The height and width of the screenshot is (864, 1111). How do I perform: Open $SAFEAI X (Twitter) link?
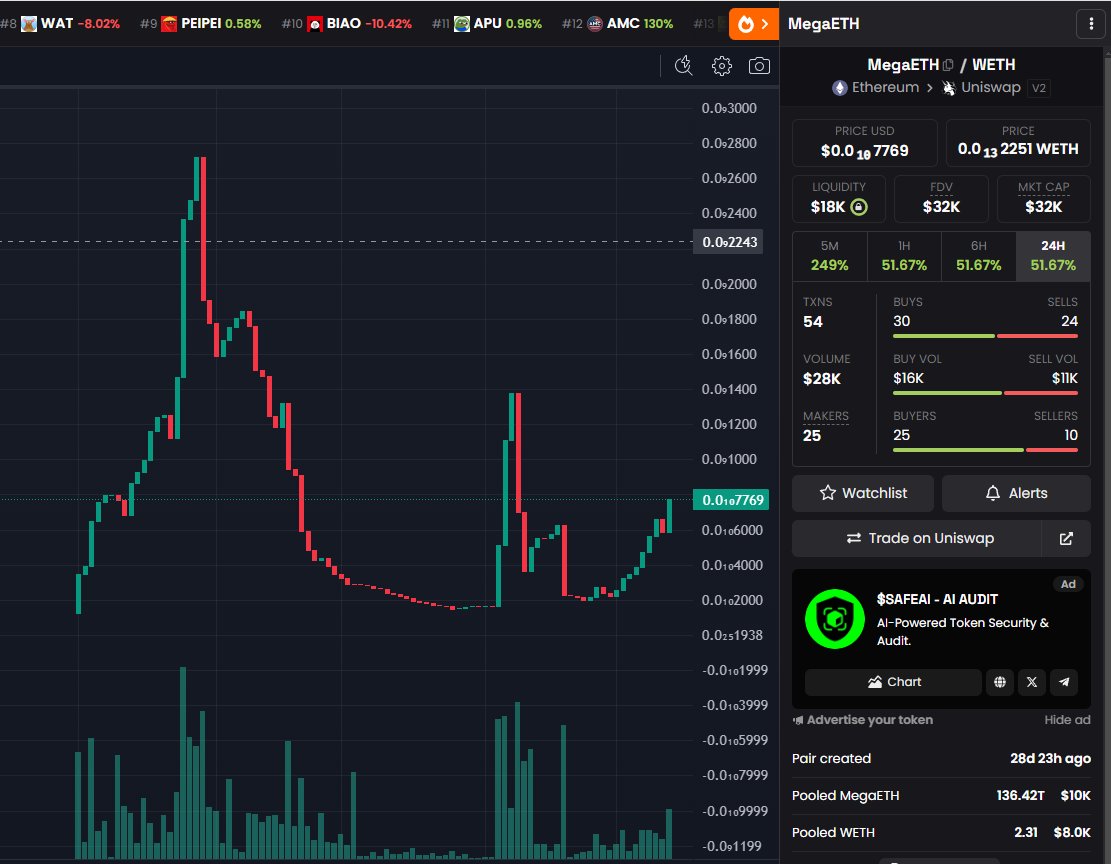[1032, 682]
